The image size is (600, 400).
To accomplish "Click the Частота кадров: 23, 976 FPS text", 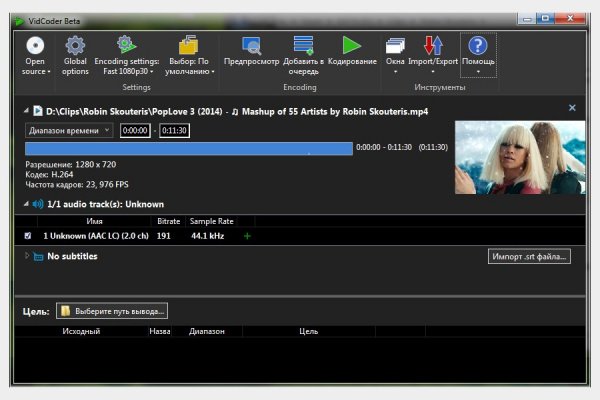I will [x=77, y=184].
